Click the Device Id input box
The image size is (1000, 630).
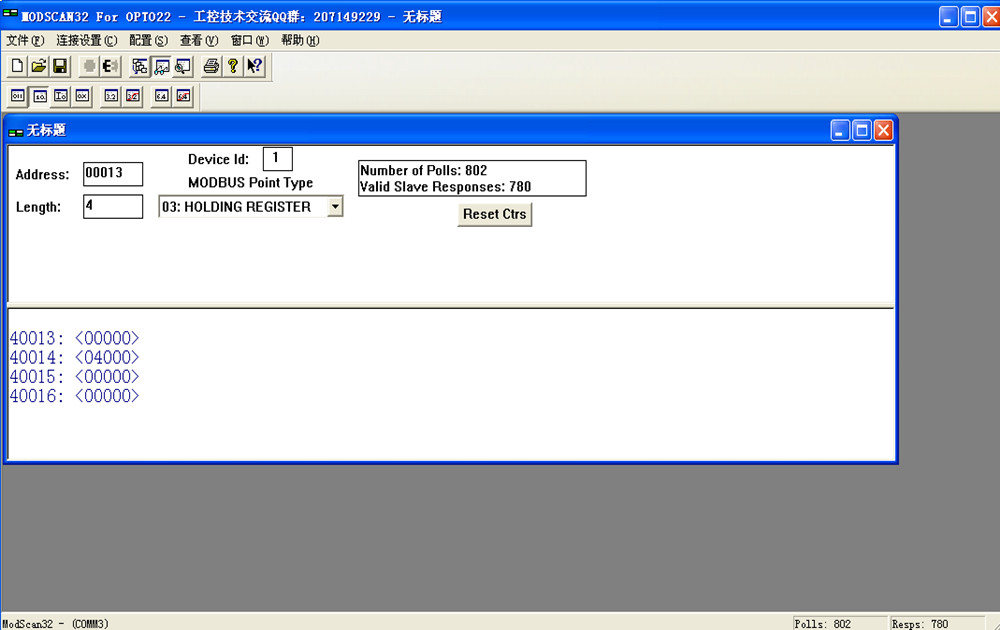277,159
